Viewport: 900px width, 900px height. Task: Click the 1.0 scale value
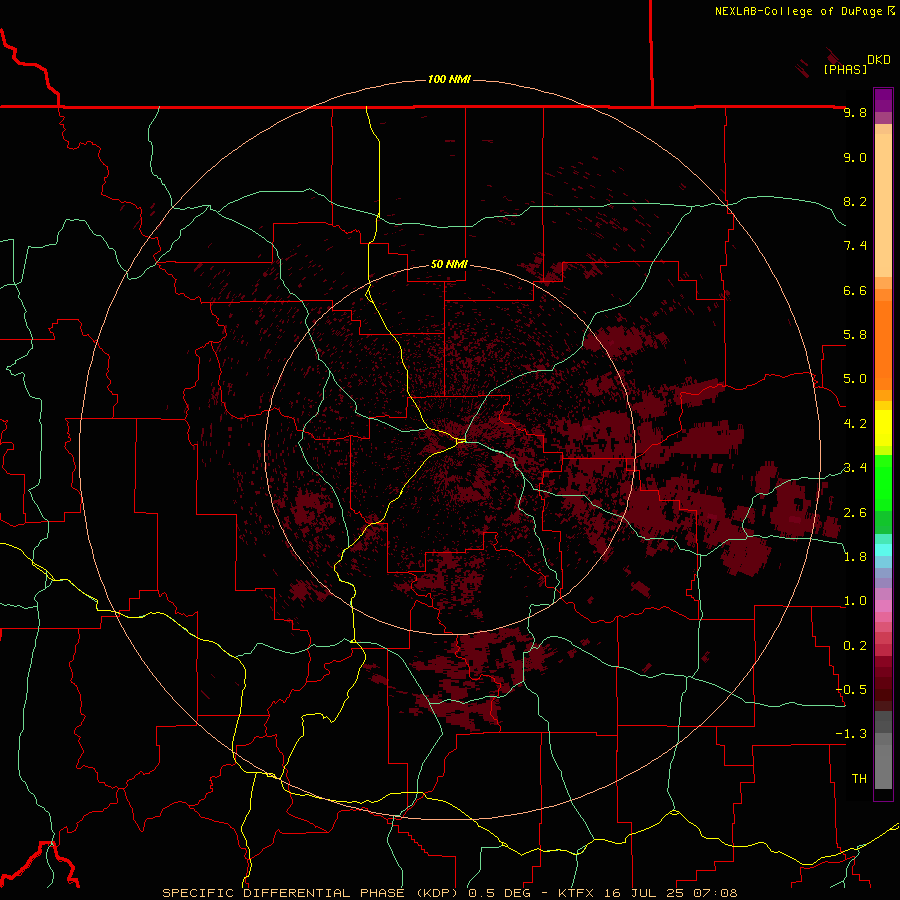[855, 601]
